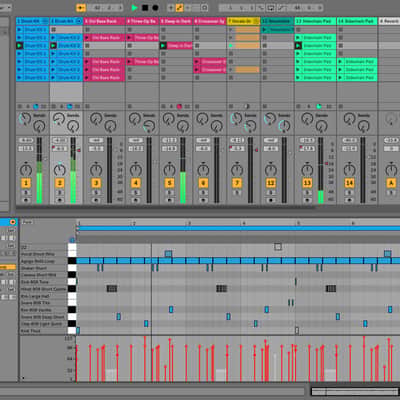Adjust track 1 pan knob

click(x=26, y=169)
